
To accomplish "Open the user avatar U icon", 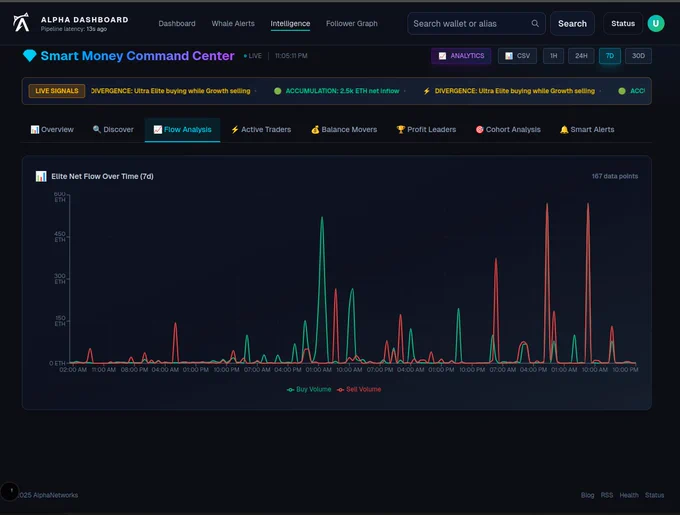I will pyautogui.click(x=655, y=24).
